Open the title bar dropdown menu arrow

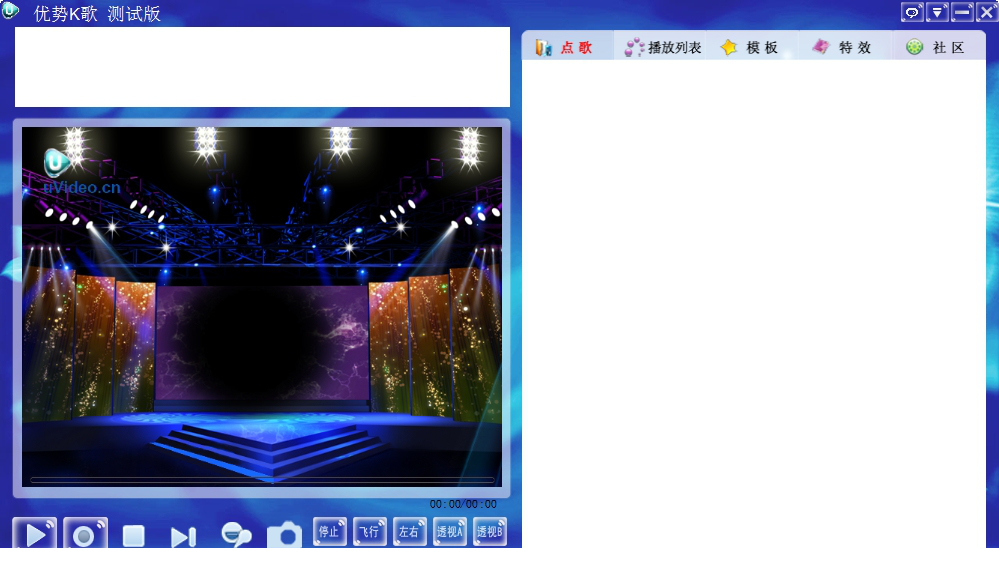[937, 12]
